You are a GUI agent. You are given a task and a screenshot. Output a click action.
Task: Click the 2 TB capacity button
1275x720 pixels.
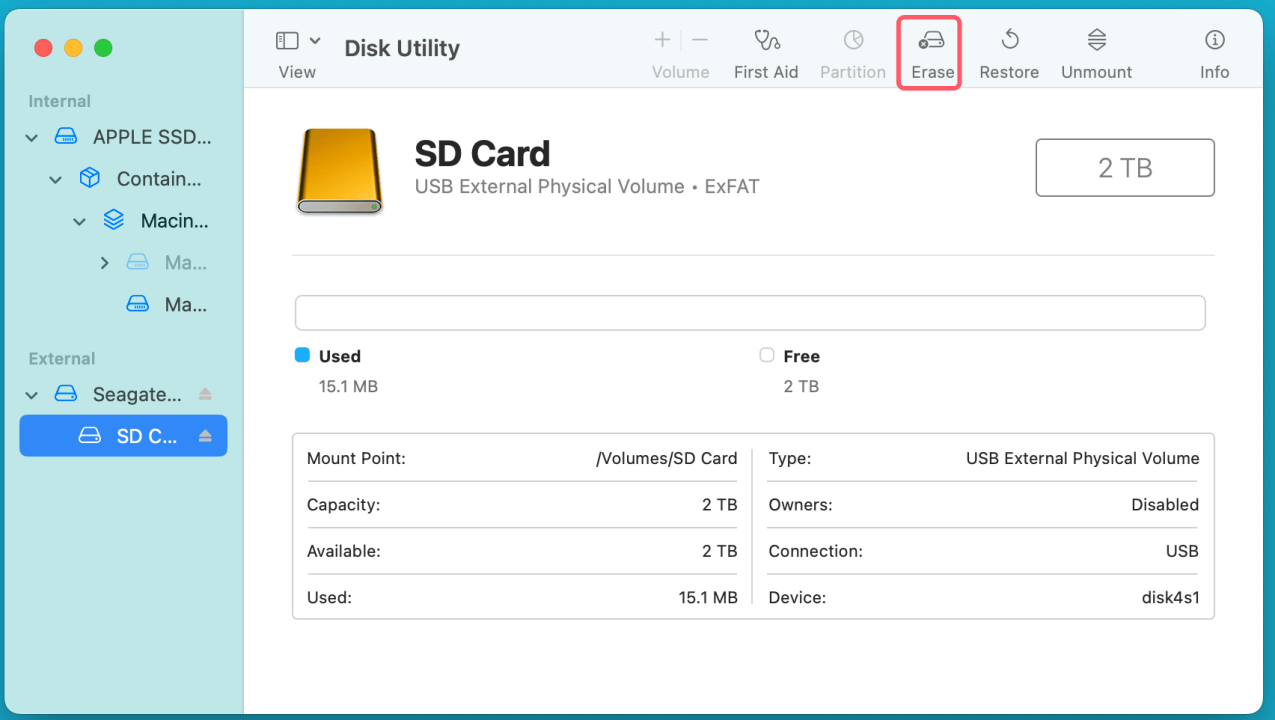tap(1124, 167)
